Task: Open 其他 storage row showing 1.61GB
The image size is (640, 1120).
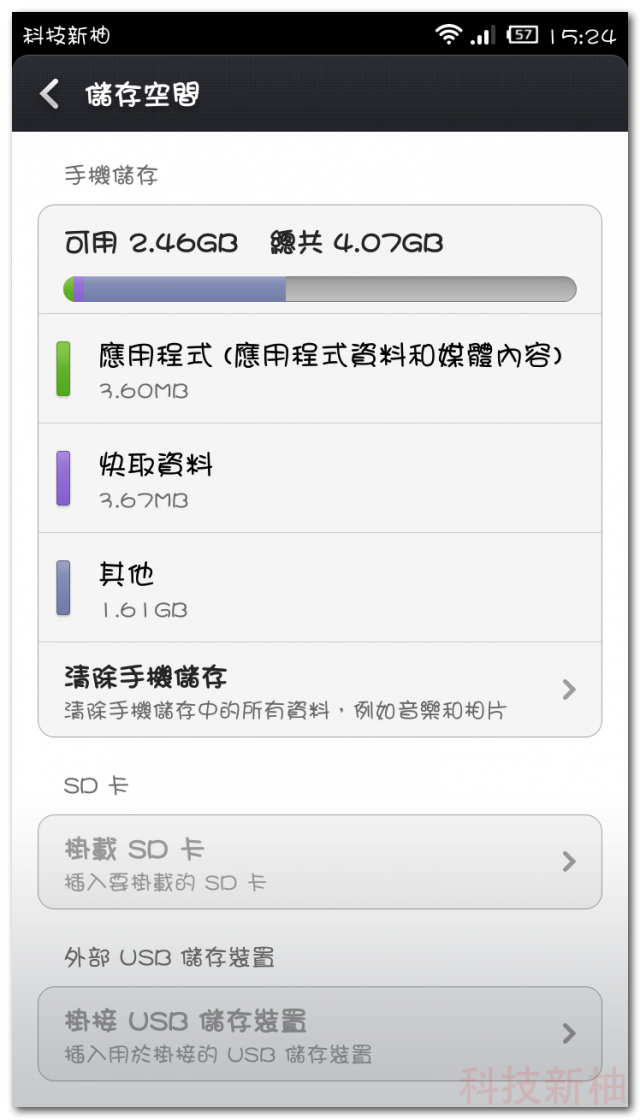Action: [x=320, y=587]
